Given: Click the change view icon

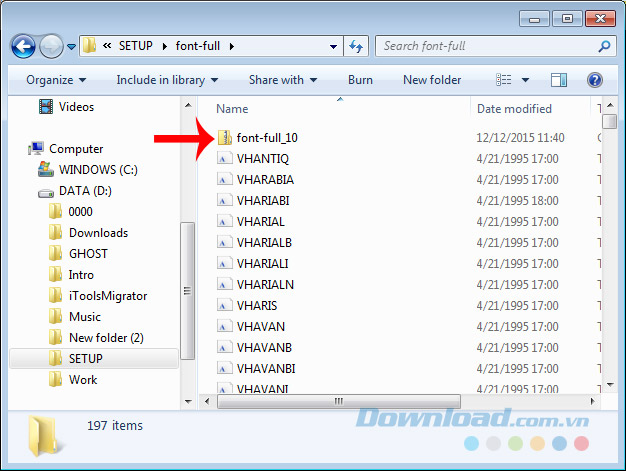Looking at the screenshot, I should click(x=505, y=80).
